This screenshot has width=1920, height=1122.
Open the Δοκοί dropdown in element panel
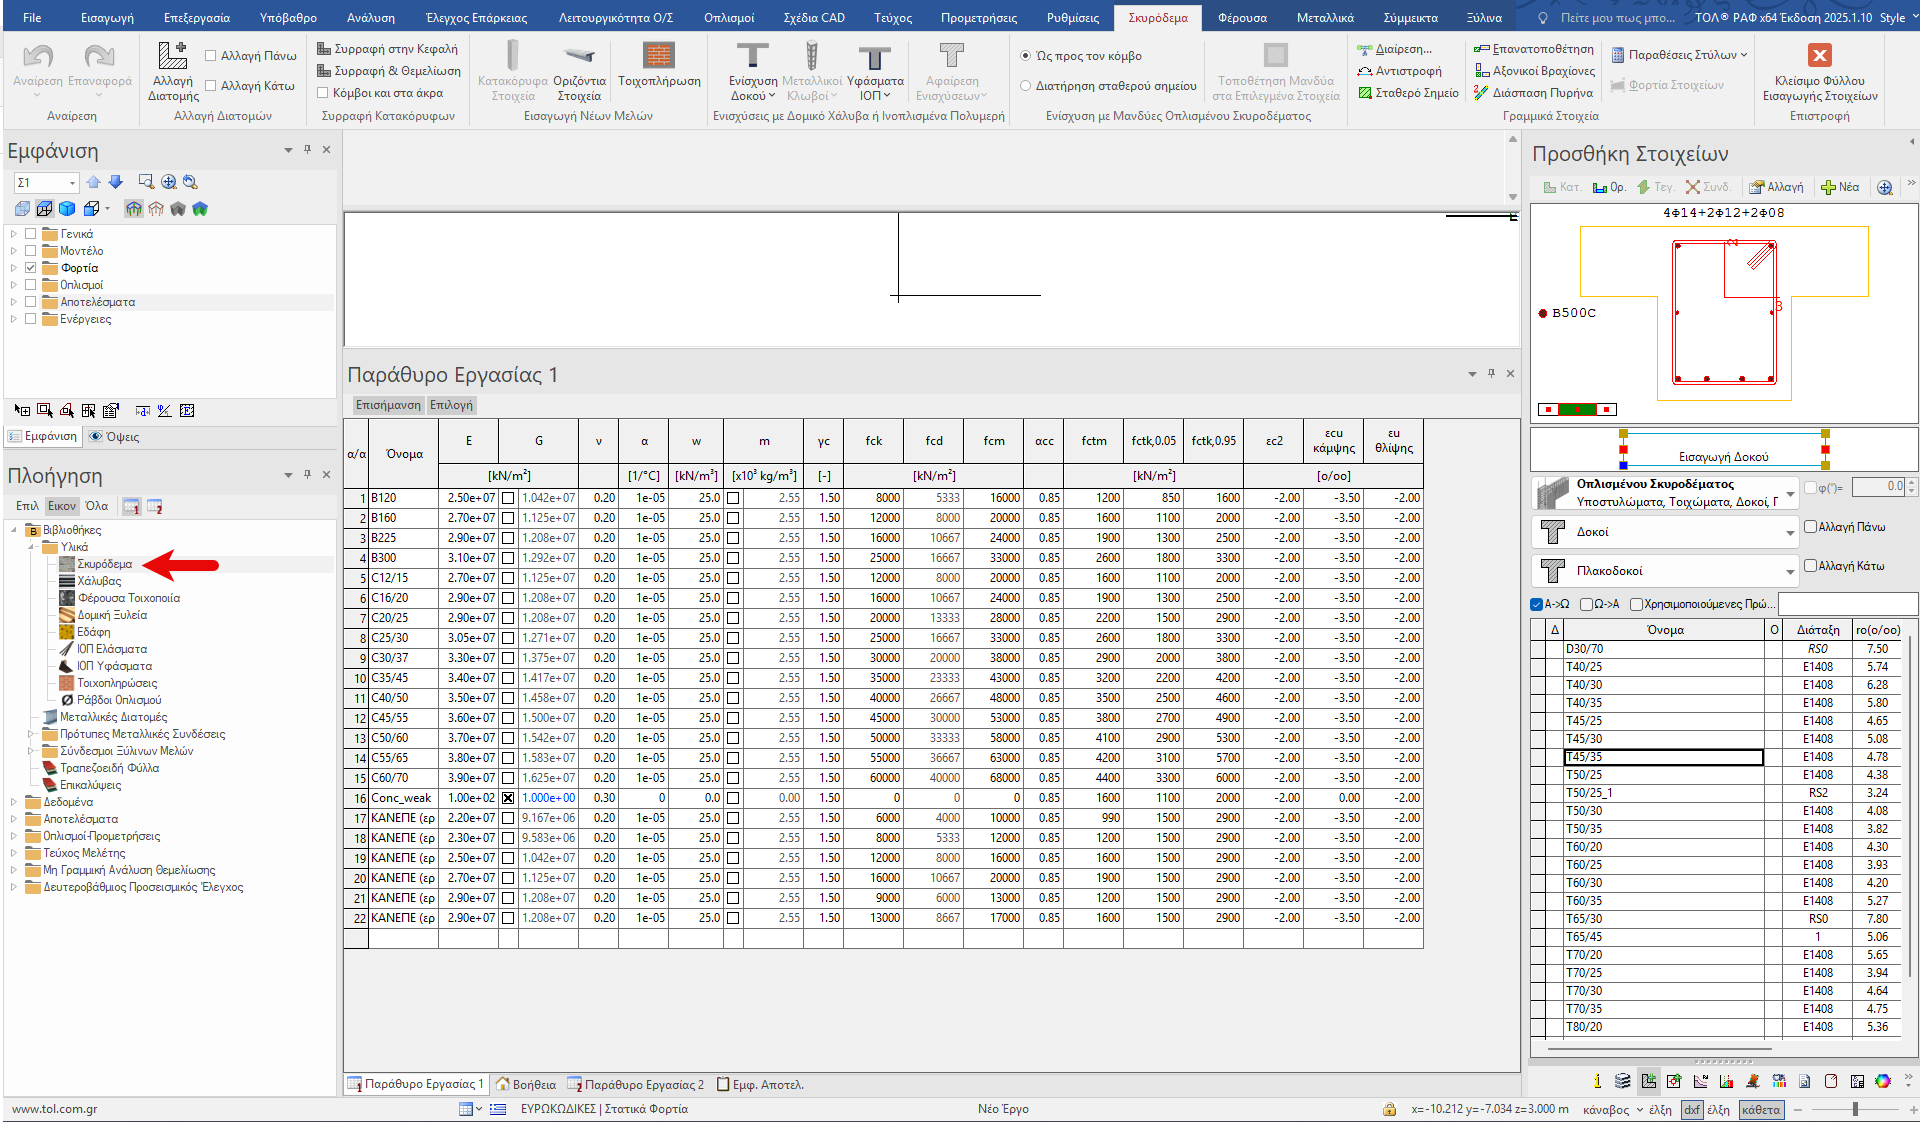pos(1790,533)
